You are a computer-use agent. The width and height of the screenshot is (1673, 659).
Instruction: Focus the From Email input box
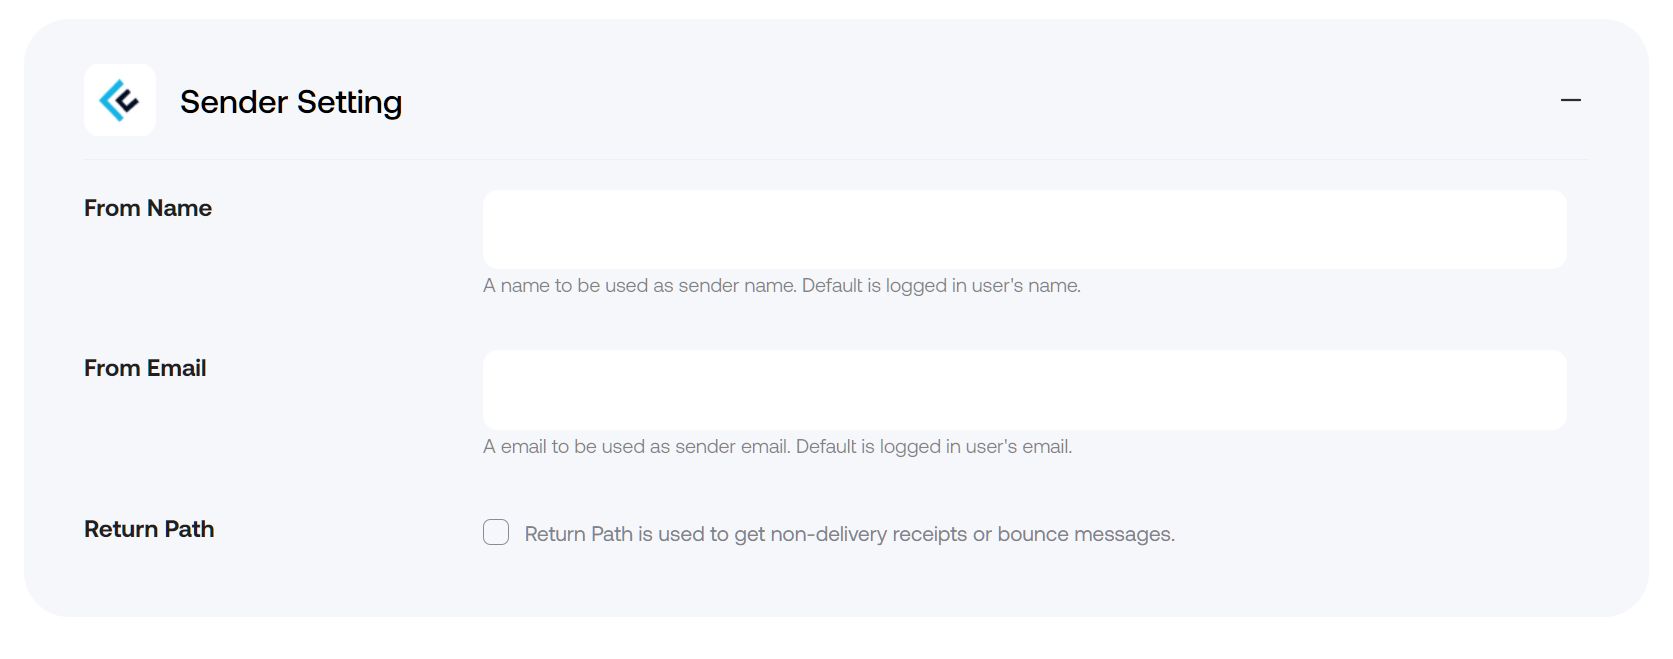(x=1024, y=390)
